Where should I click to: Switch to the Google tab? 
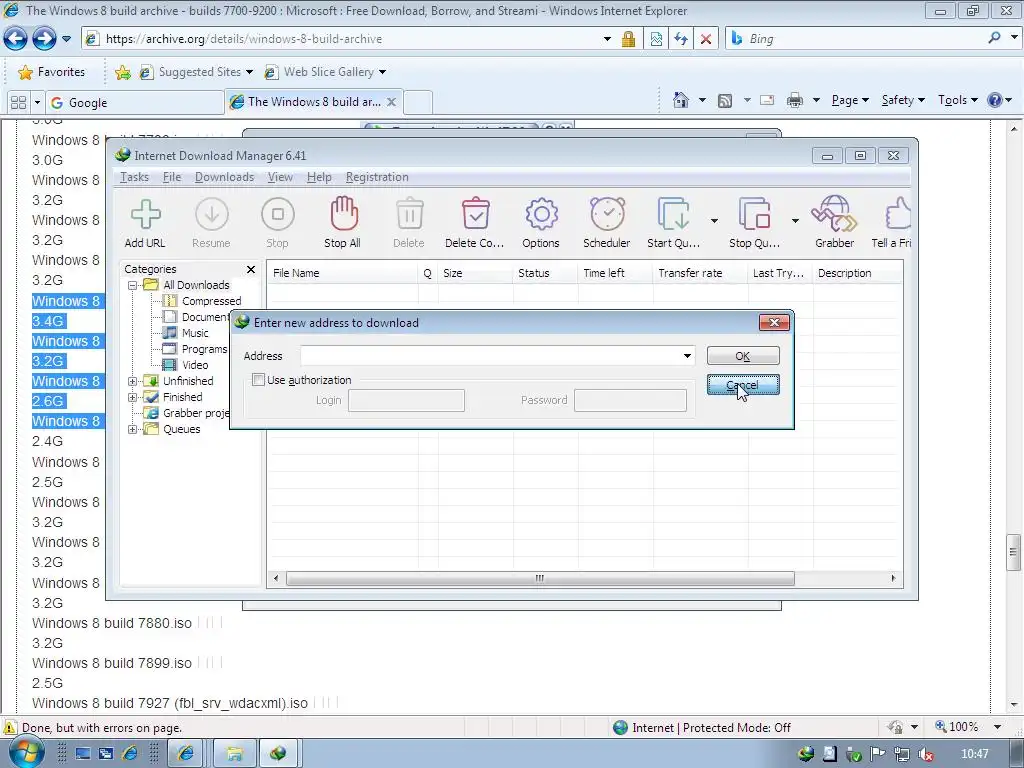[135, 103]
